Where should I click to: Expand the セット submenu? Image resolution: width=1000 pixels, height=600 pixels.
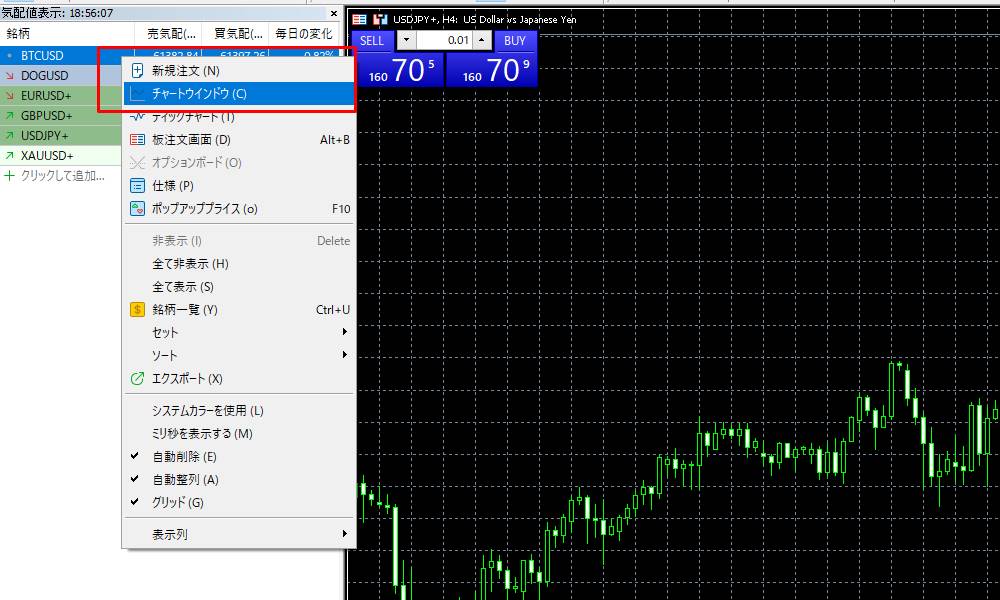coord(345,332)
